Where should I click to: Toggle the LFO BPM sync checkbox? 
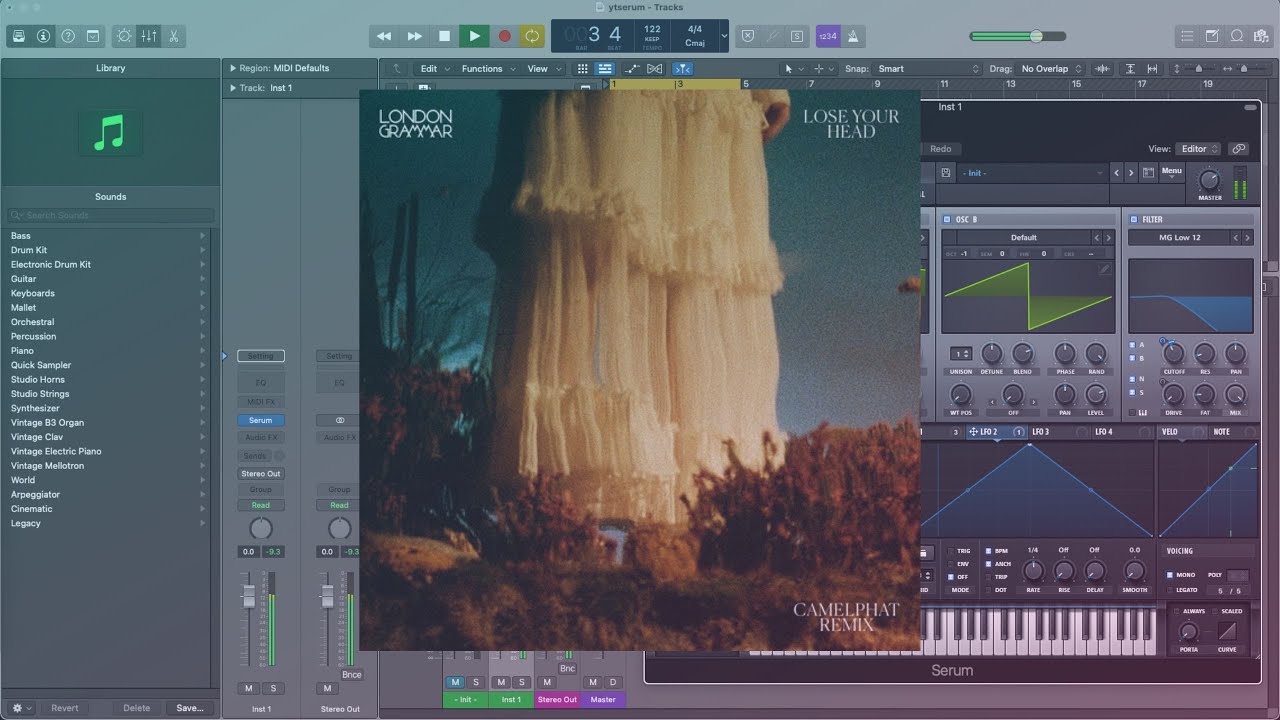point(988,551)
